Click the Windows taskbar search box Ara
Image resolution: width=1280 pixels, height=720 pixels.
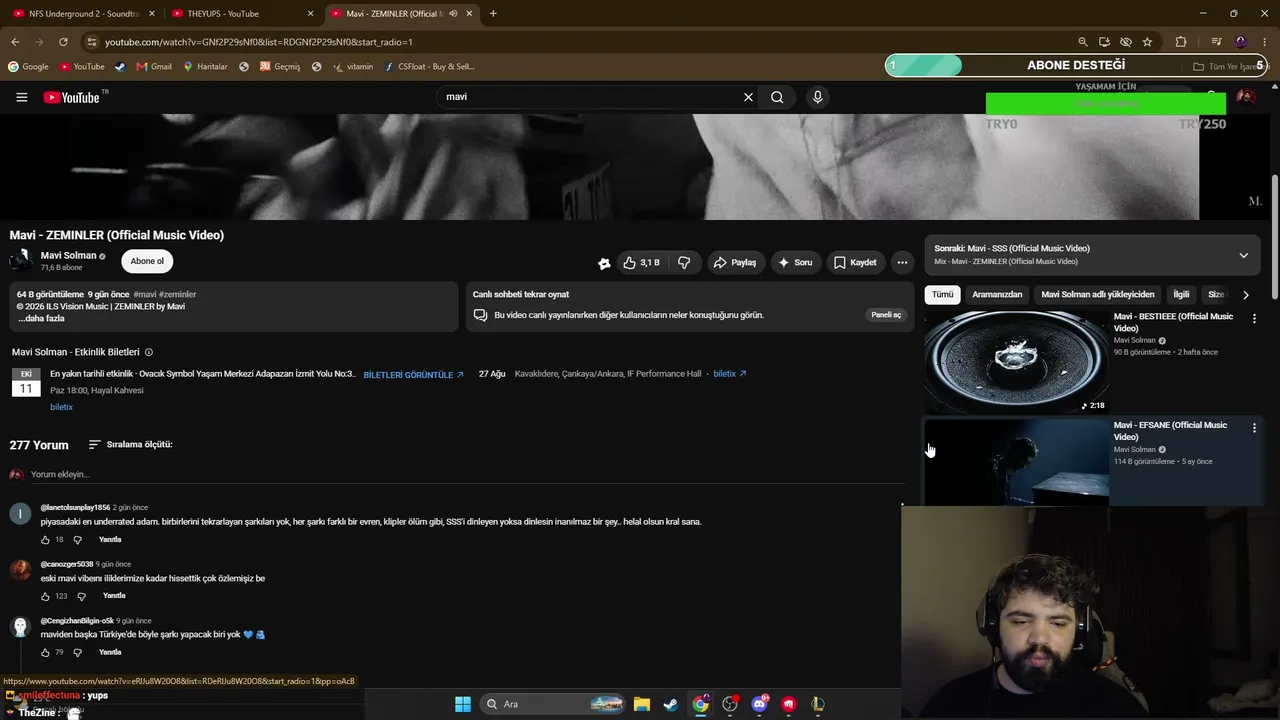click(553, 704)
